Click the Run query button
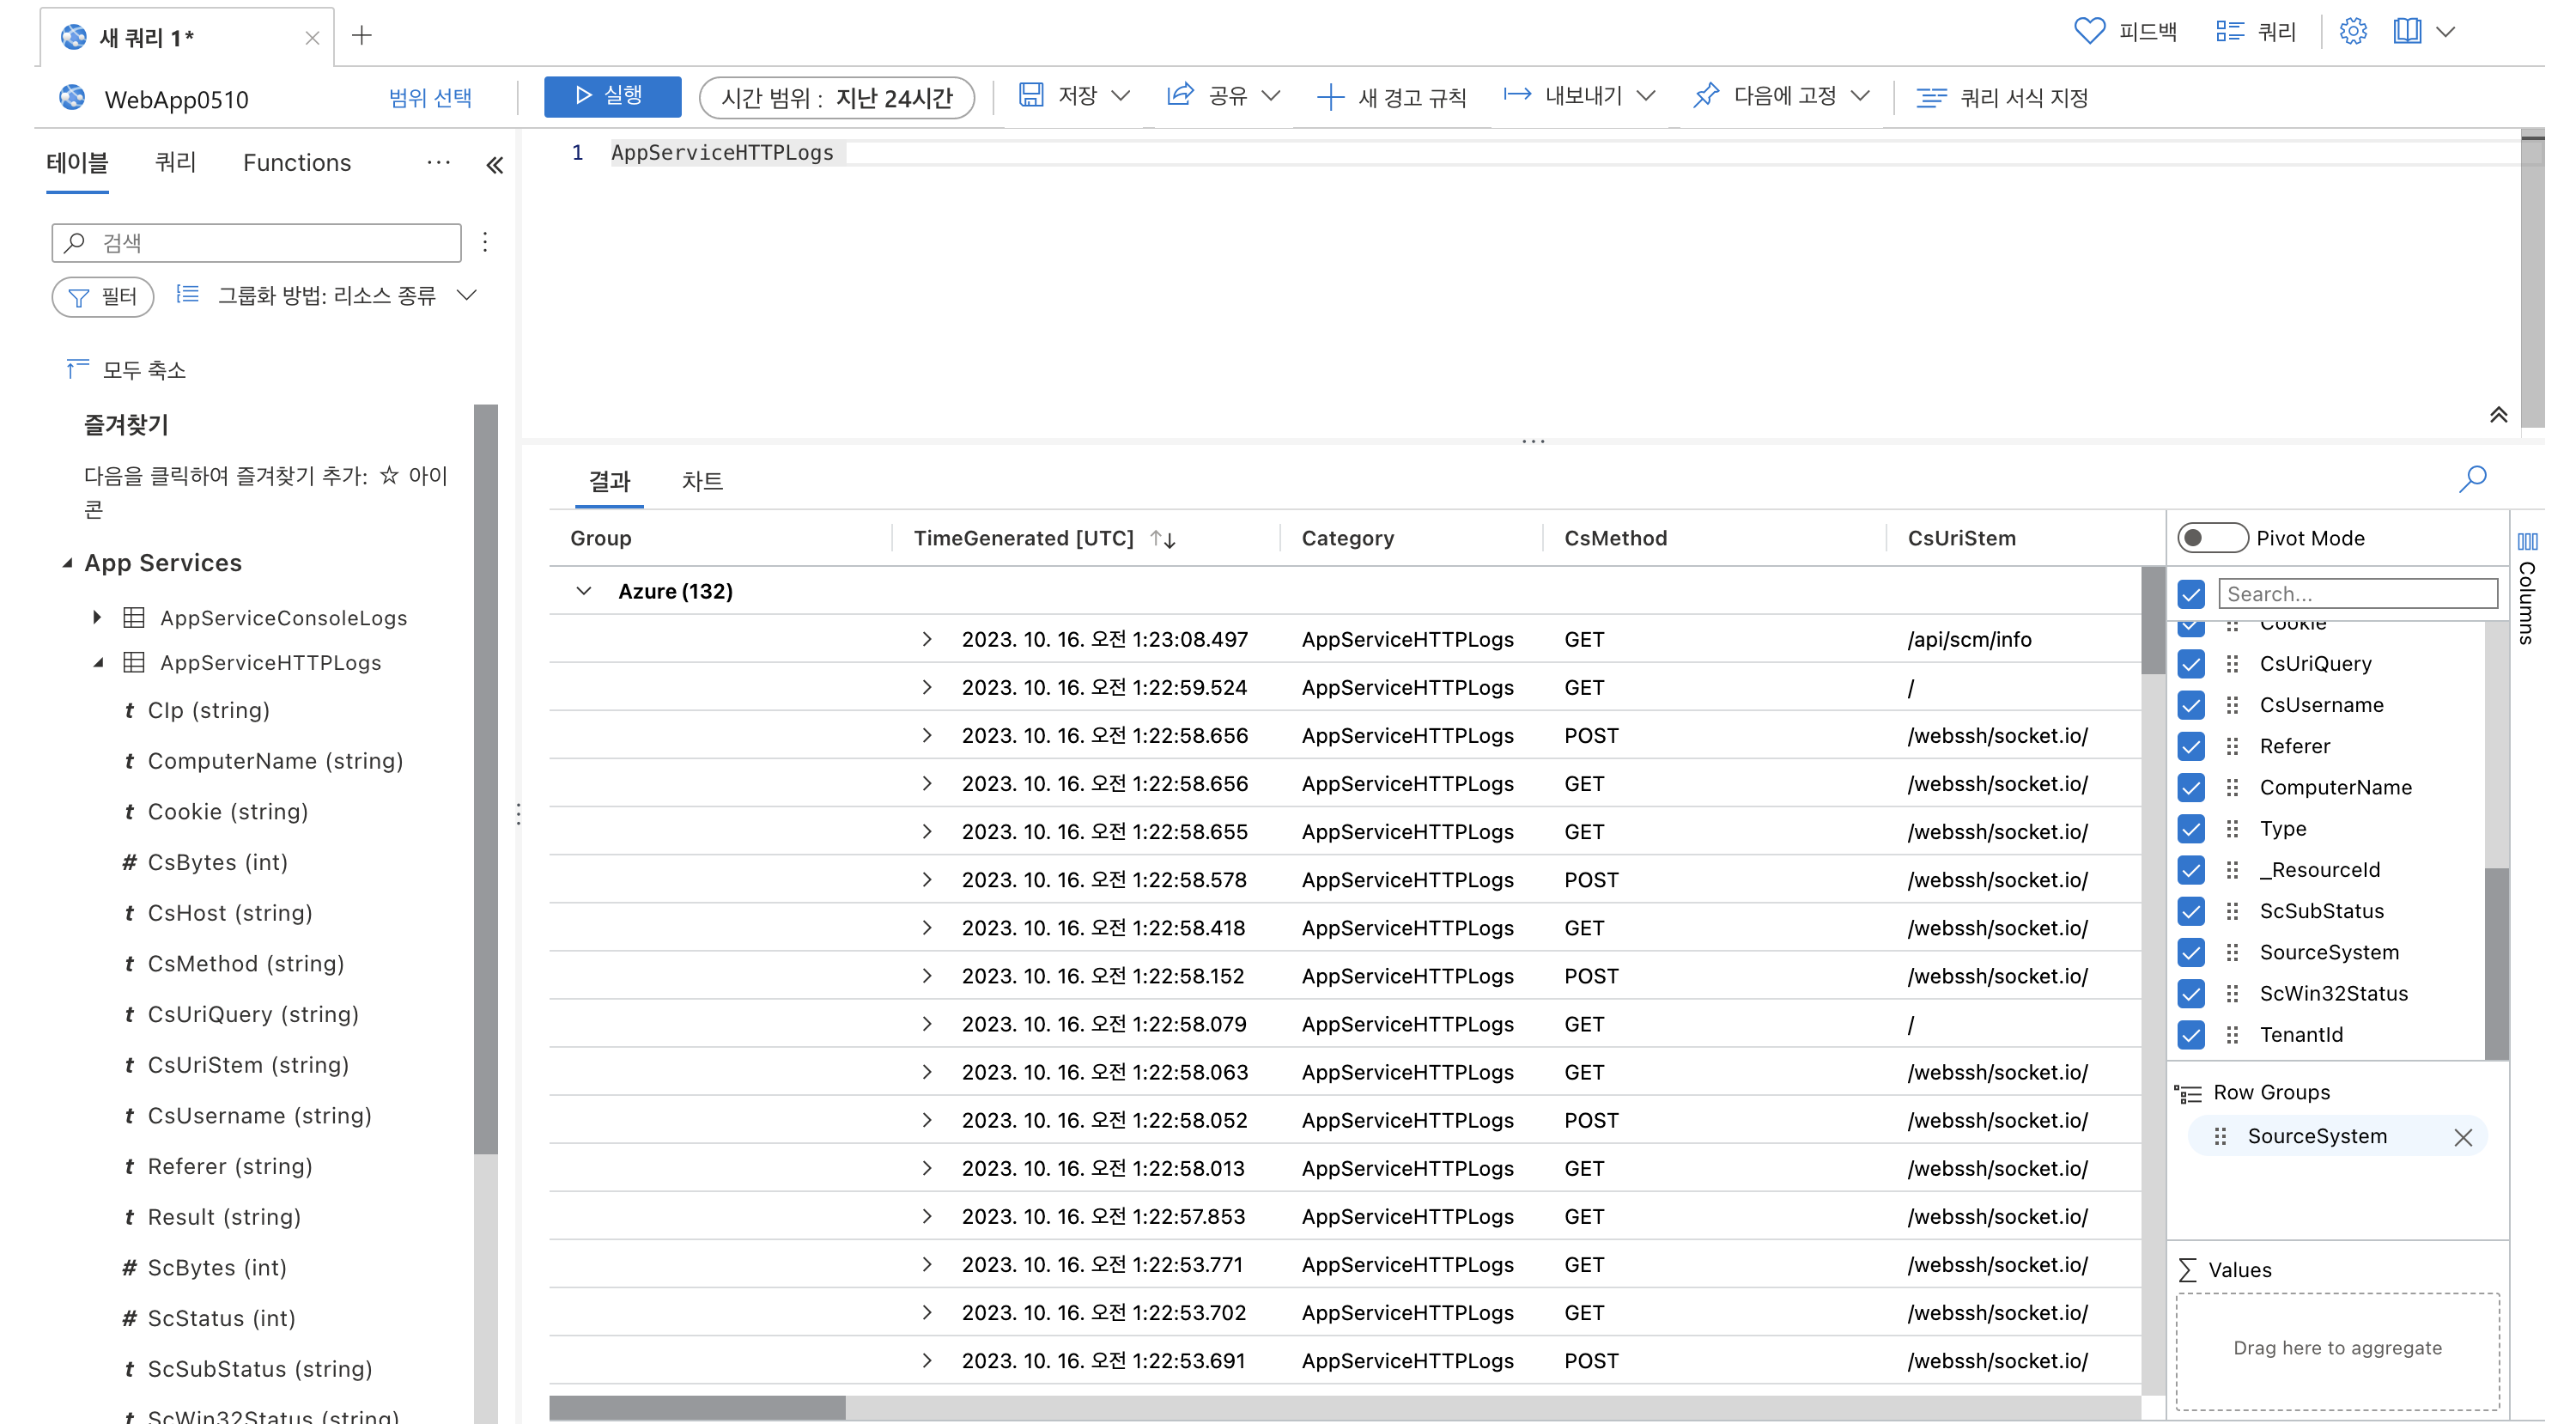This screenshot has width=2576, height=1424. click(612, 96)
